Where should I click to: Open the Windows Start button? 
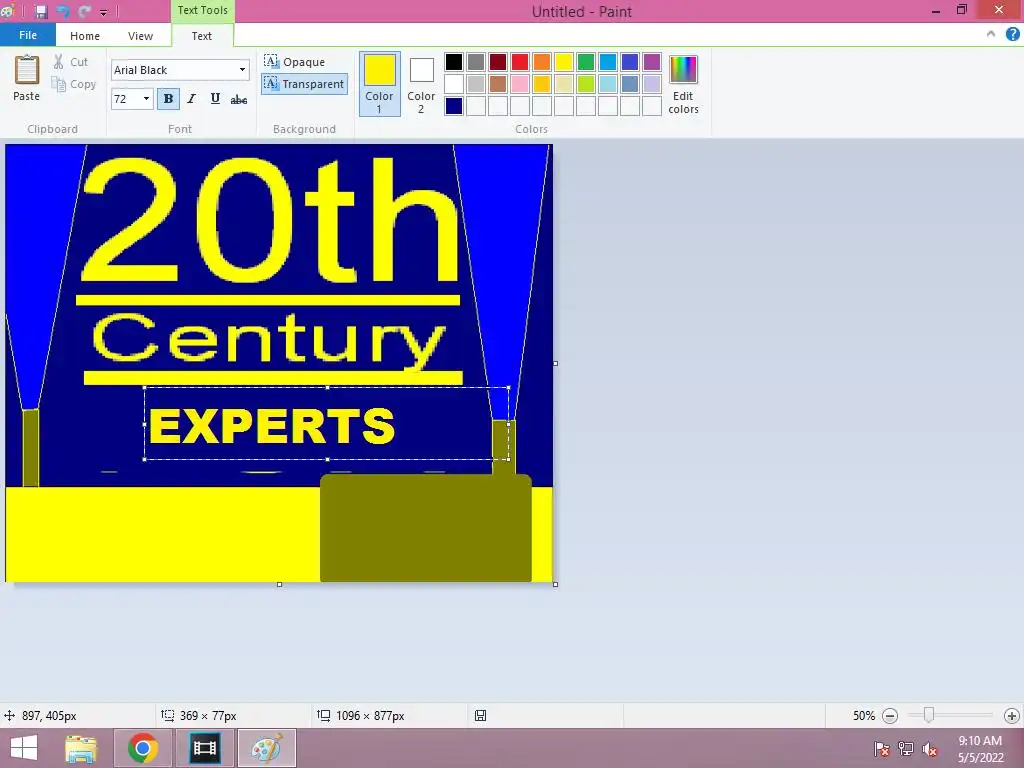(x=24, y=748)
